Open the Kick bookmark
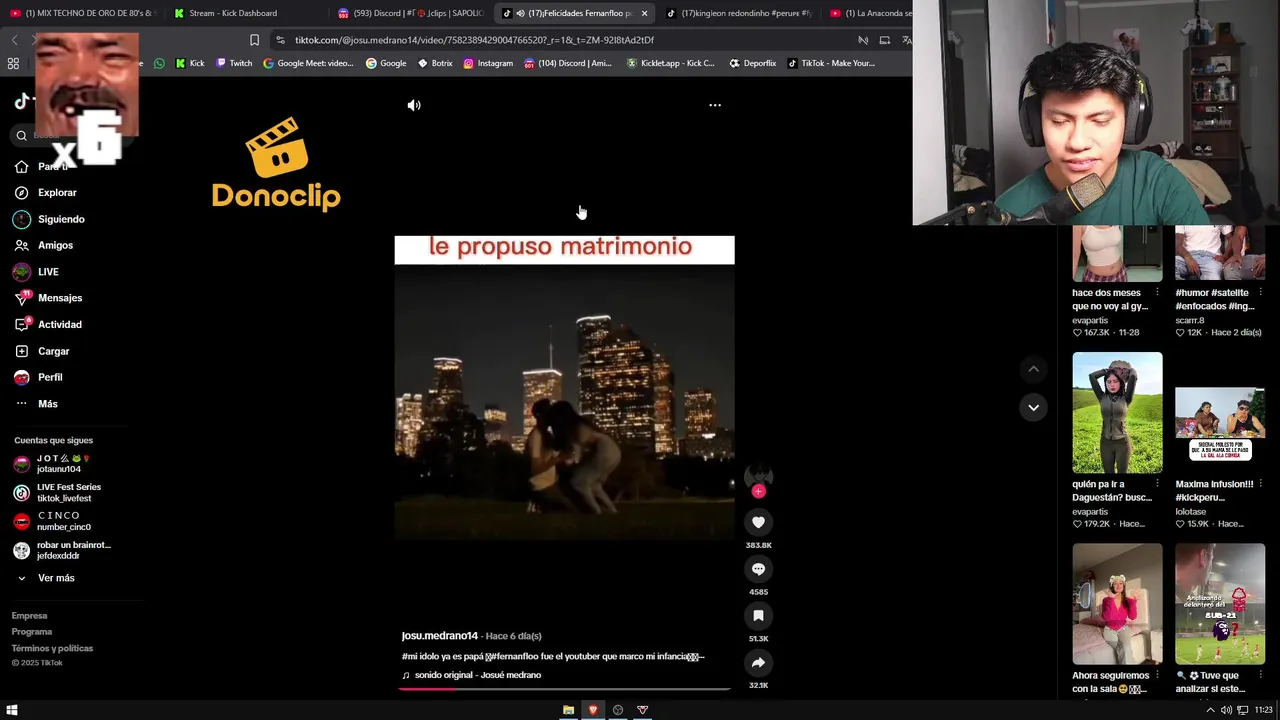The image size is (1280, 720). (190, 63)
